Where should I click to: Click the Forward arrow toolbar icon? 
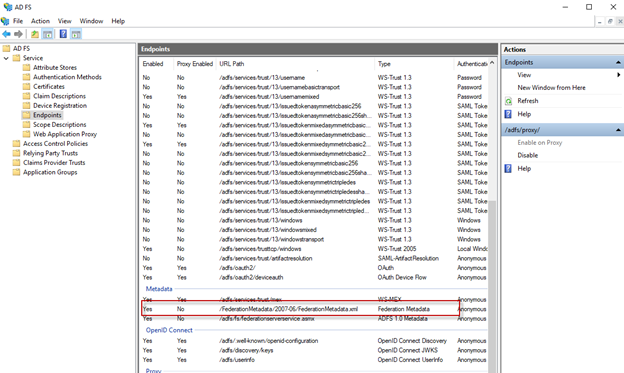point(18,34)
